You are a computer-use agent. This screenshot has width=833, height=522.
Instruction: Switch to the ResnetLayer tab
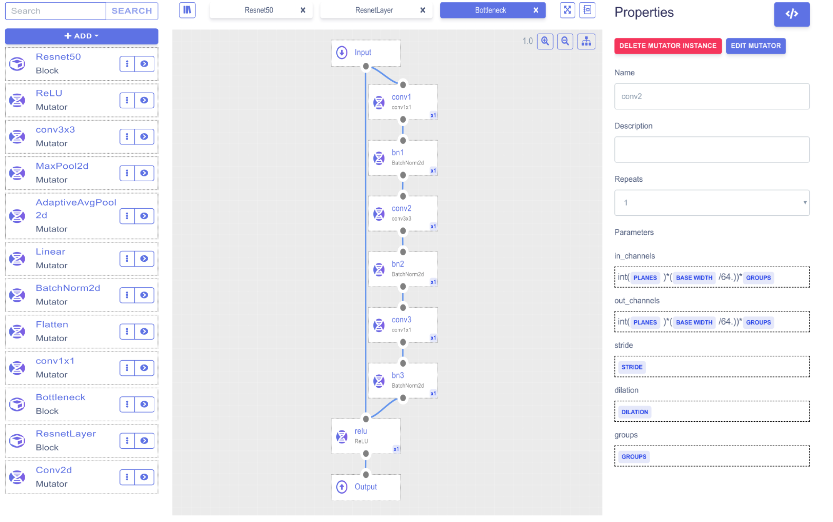click(x=374, y=10)
